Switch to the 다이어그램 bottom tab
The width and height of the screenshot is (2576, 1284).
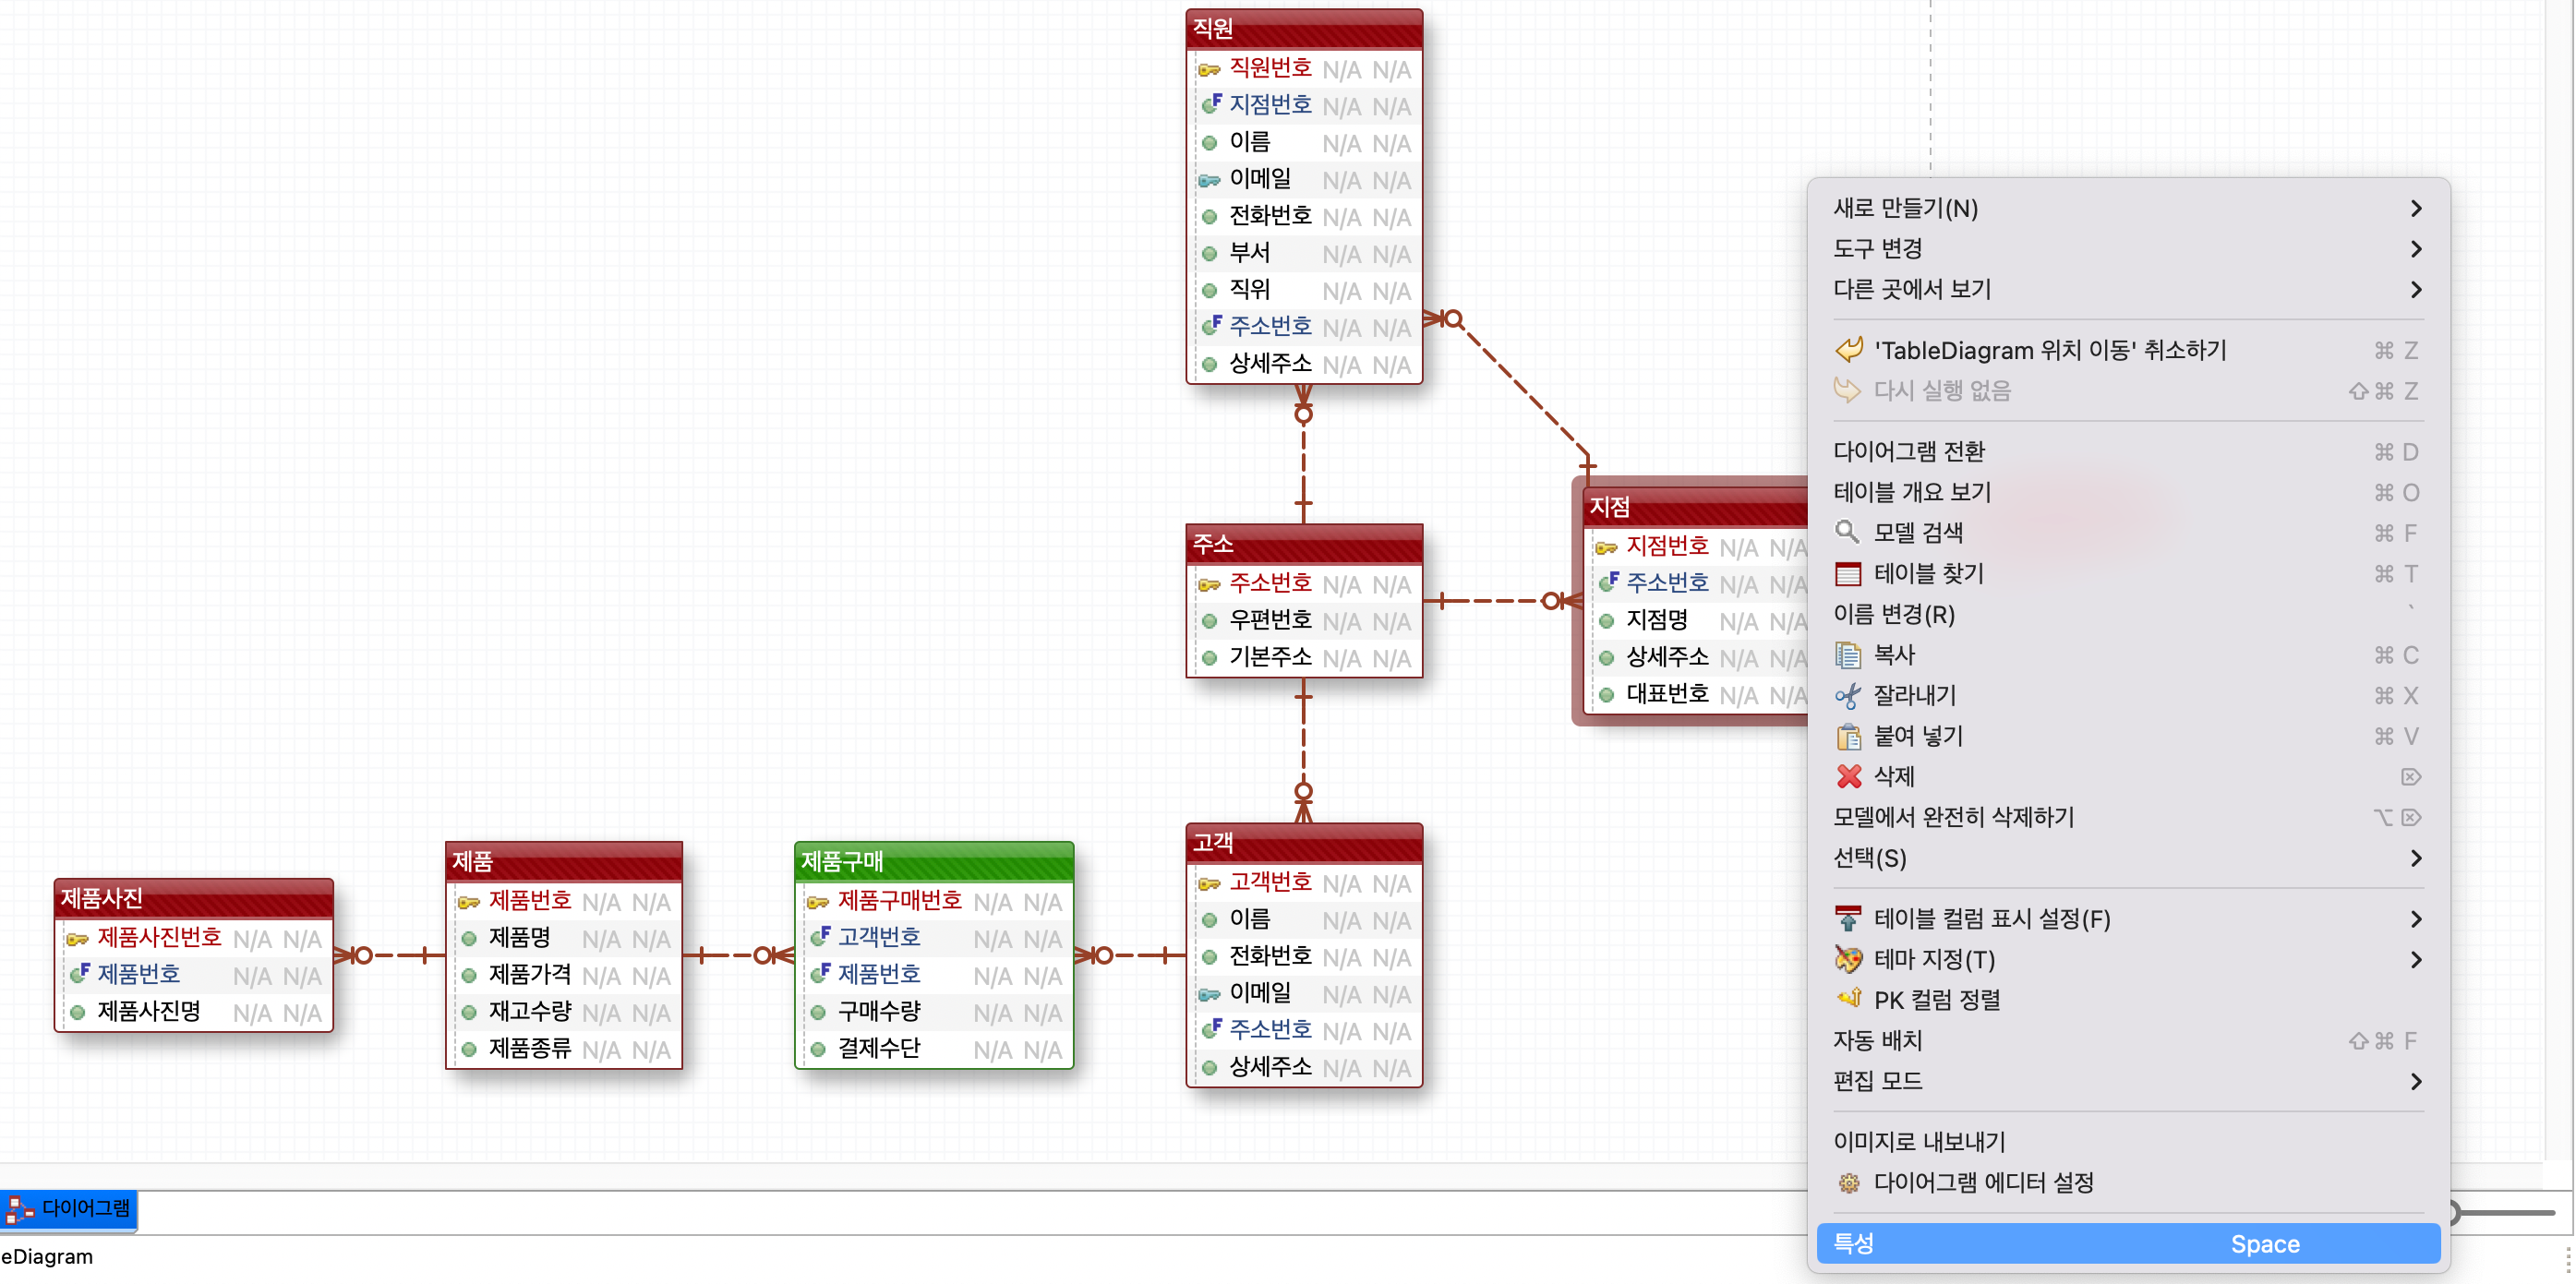[x=69, y=1210]
